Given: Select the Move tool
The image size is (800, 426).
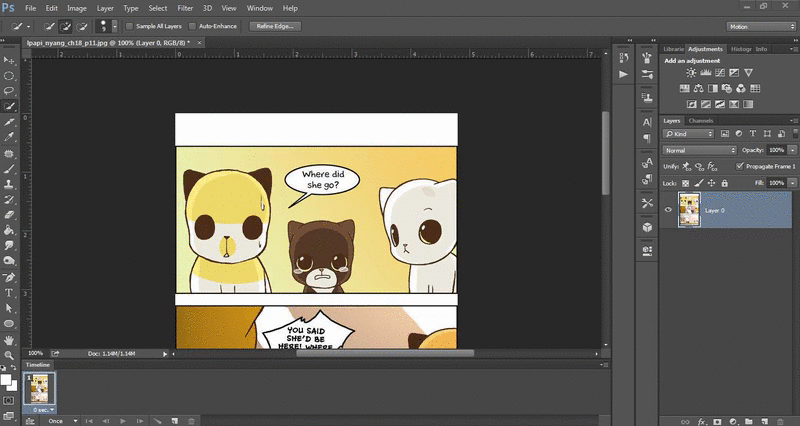Looking at the screenshot, I should coord(9,59).
